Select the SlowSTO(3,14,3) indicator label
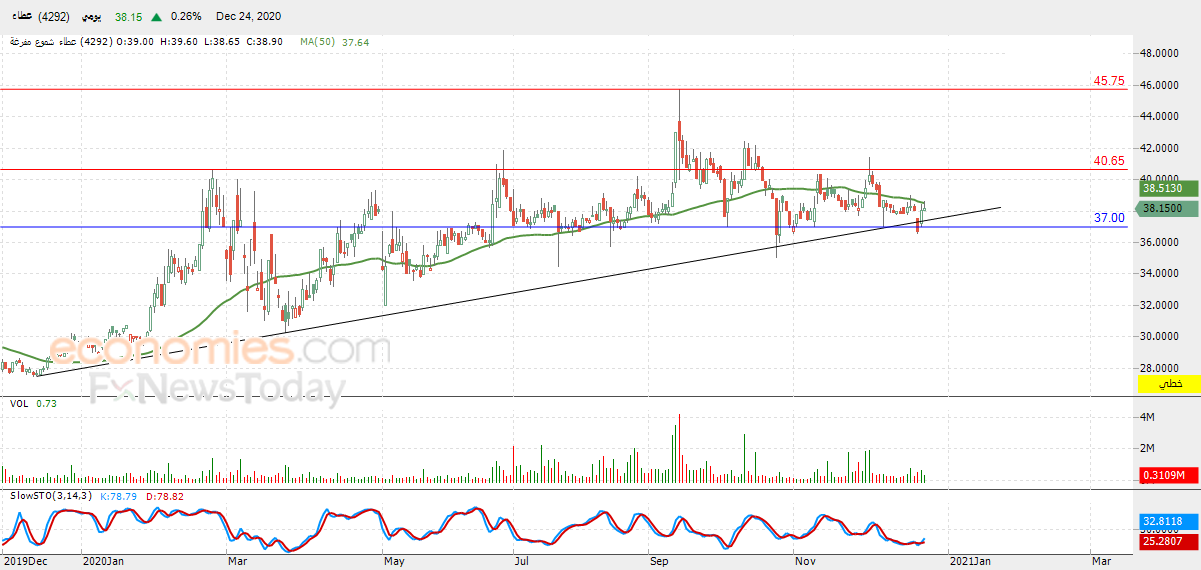Viewport: 1201px width, 570px height. point(53,495)
